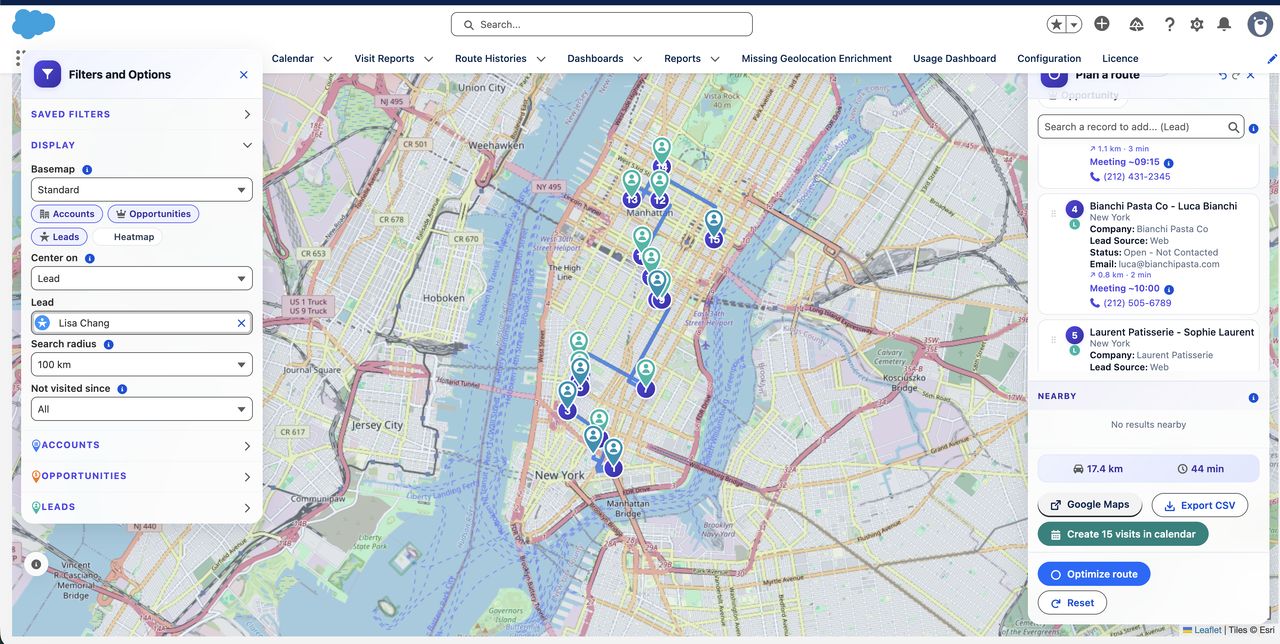Open the Search radius dropdown
The image size is (1280, 644).
(141, 364)
